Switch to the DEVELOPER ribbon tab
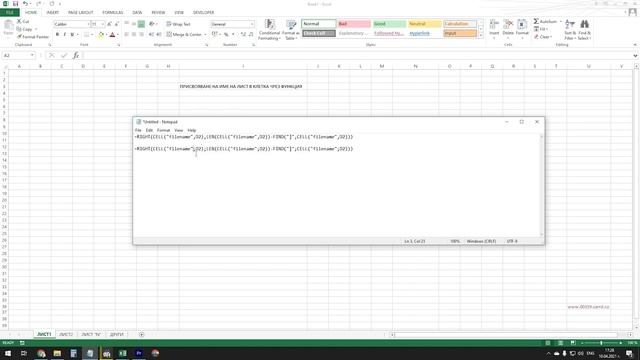 203,13
